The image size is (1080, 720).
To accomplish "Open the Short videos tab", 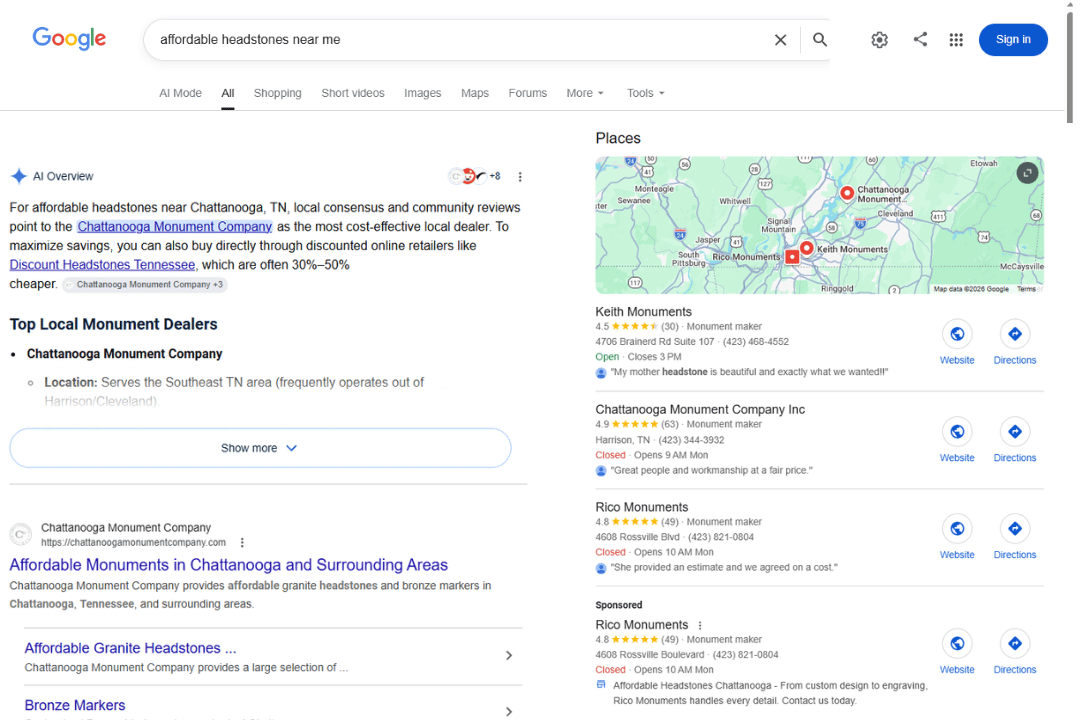I will tap(353, 93).
